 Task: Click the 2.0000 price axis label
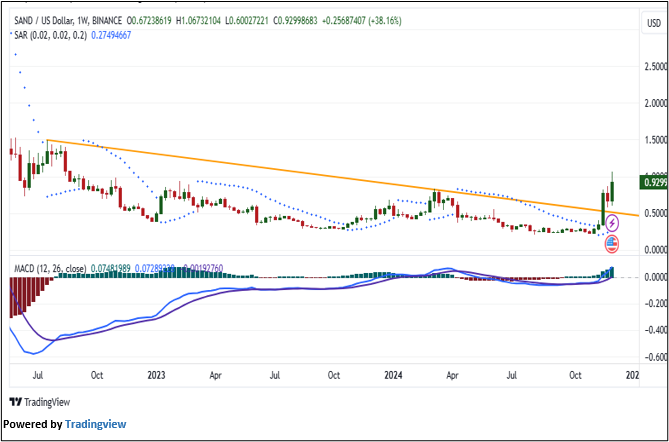coord(656,104)
